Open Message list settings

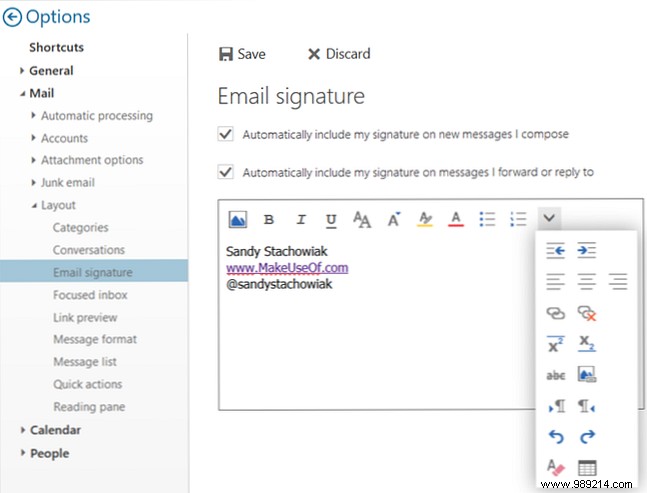tap(85, 362)
